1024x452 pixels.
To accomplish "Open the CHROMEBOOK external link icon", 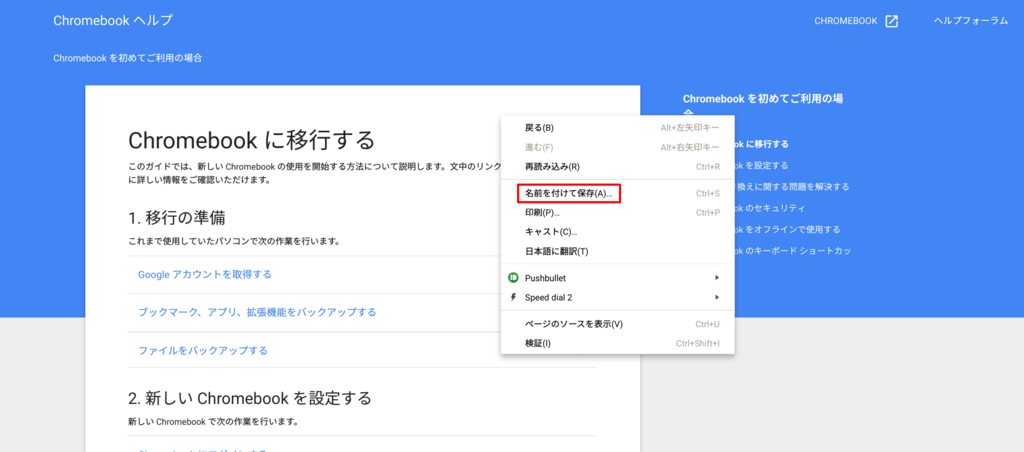I will [x=891, y=21].
